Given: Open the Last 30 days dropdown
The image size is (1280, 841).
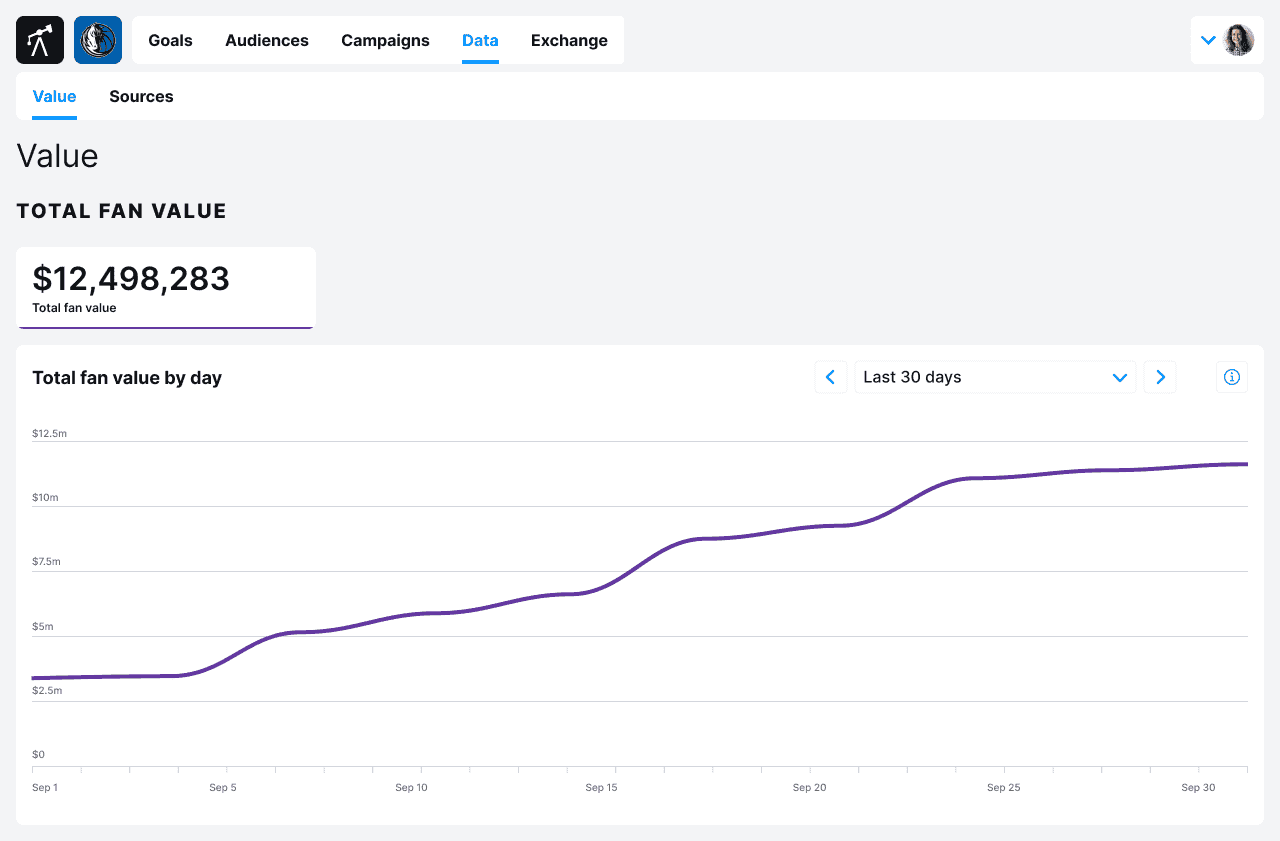Looking at the screenshot, I should (994, 377).
